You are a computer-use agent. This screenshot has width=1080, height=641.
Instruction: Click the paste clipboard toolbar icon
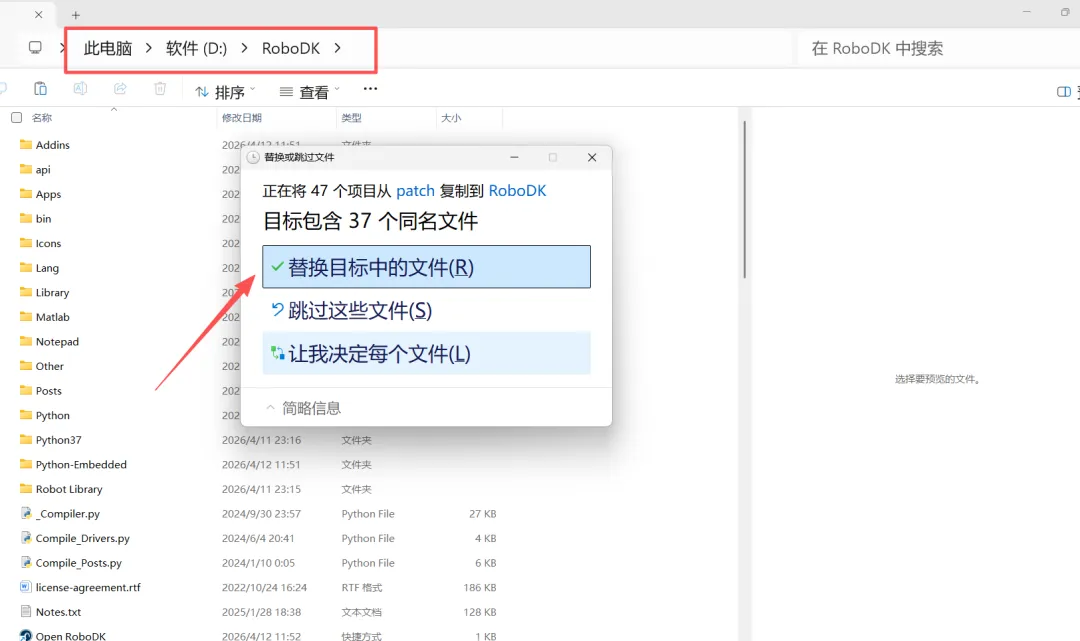[41, 89]
